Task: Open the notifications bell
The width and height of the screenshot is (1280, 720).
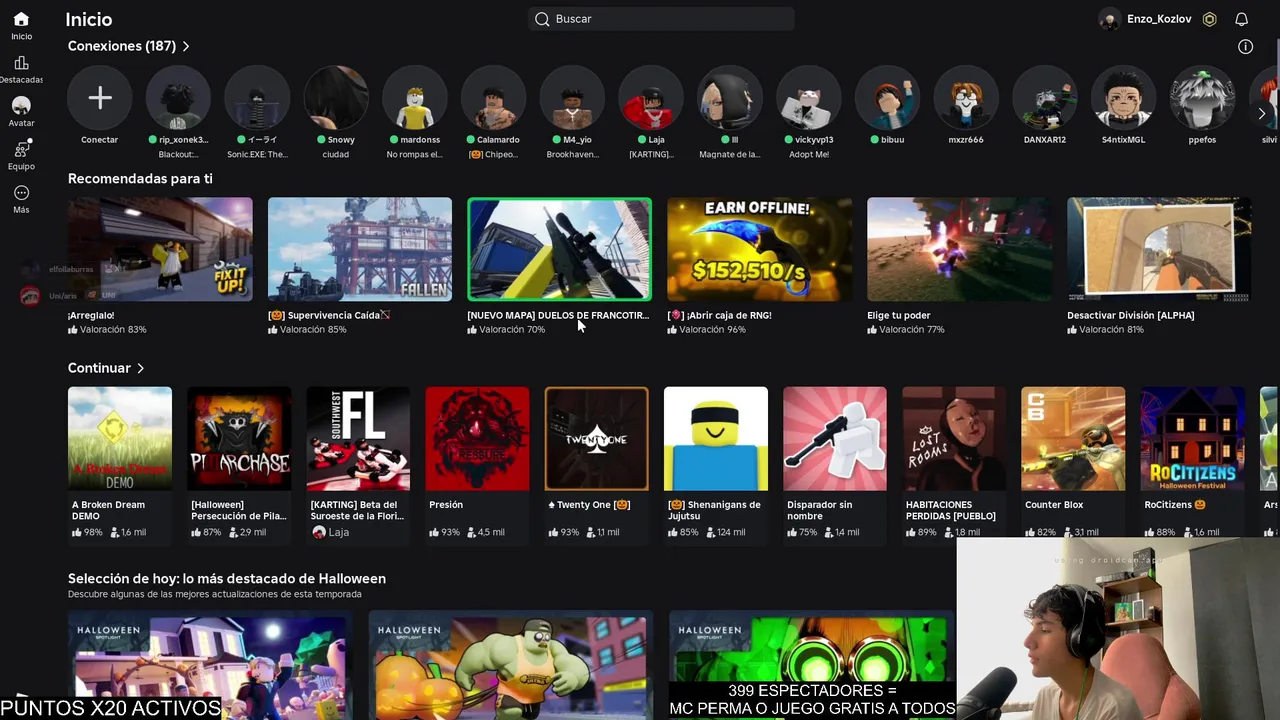Action: coord(1241,19)
